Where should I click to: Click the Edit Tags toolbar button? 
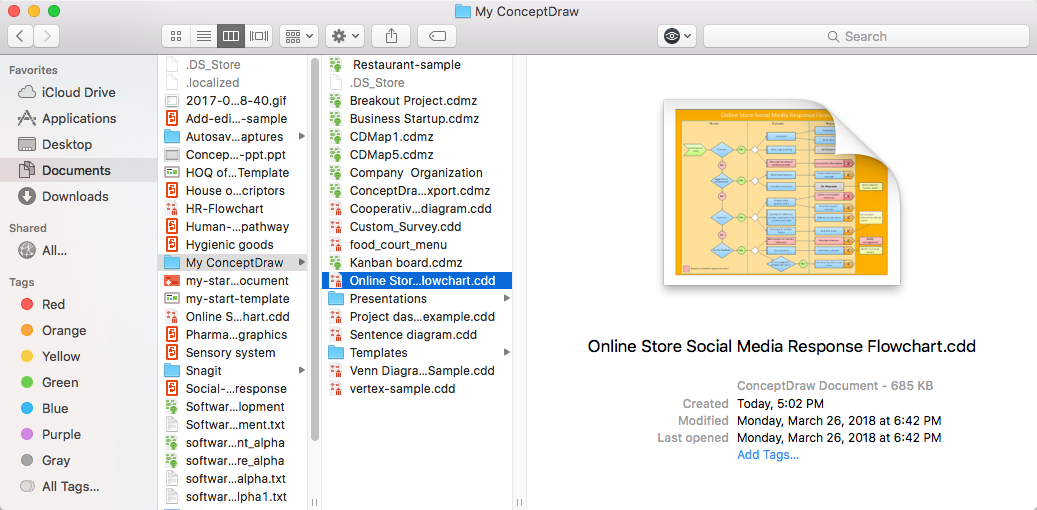click(436, 36)
